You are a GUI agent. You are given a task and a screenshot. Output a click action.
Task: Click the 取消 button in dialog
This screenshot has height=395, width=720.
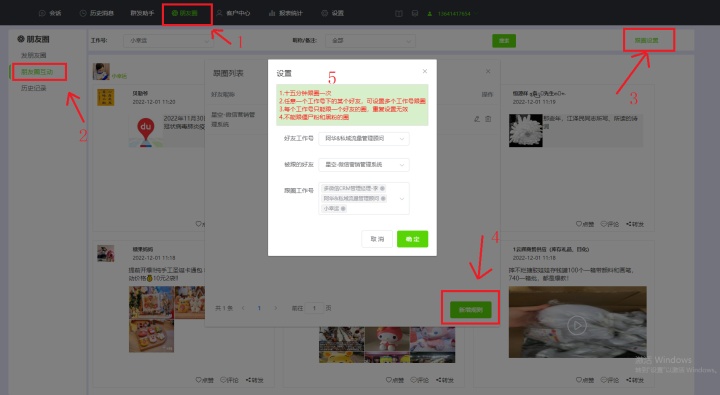pos(377,239)
